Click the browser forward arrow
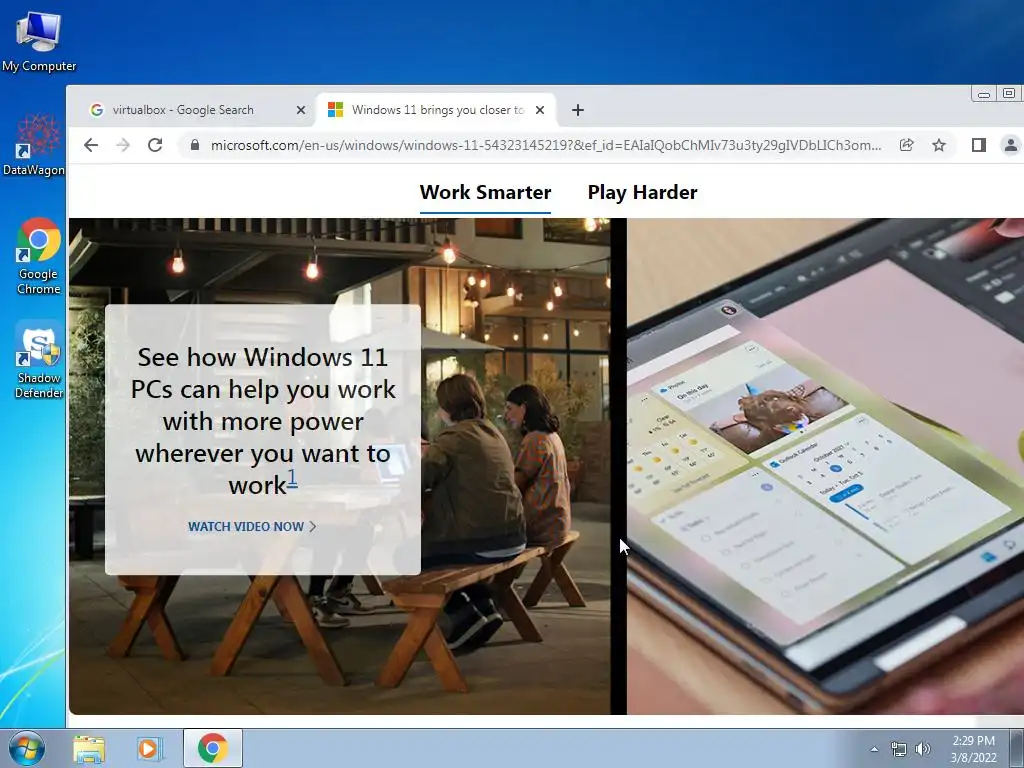This screenshot has width=1024, height=768. click(x=123, y=145)
